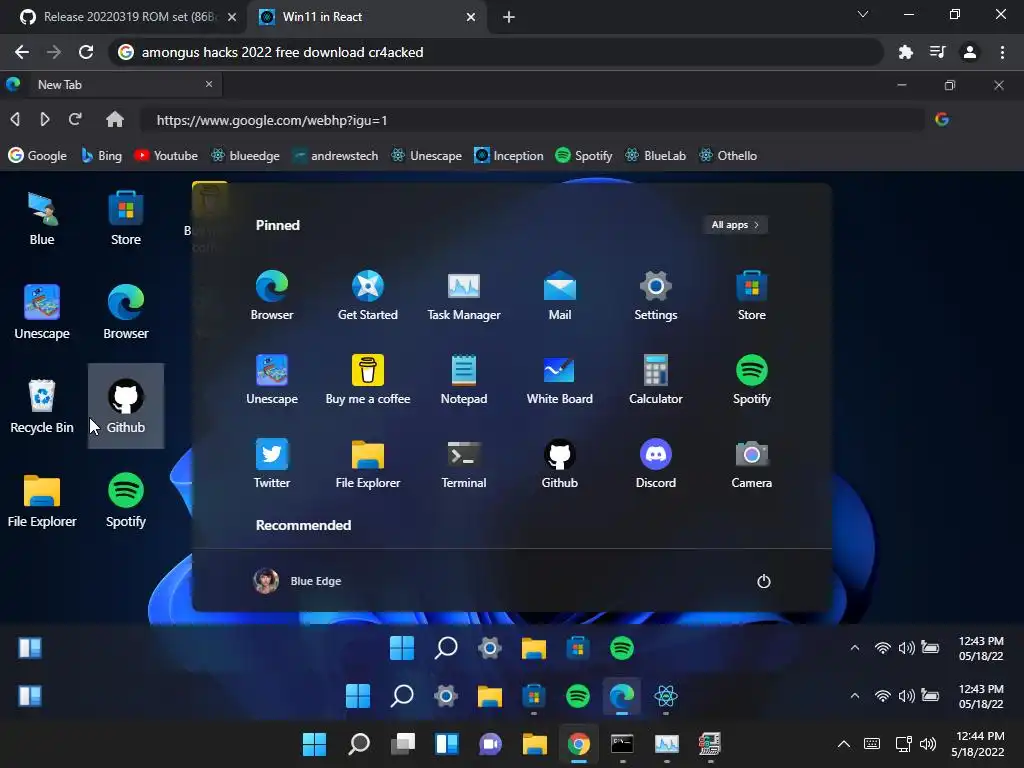Click the Chrome address bar
Image resolution: width=1024 pixels, height=768 pixels.
click(496, 52)
